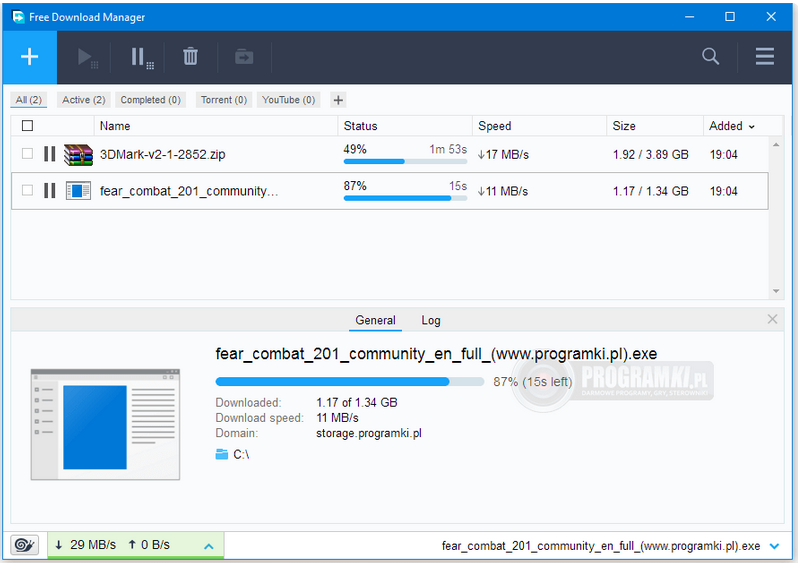
Task: Open the Torrent (0) filter
Action: pyautogui.click(x=223, y=100)
